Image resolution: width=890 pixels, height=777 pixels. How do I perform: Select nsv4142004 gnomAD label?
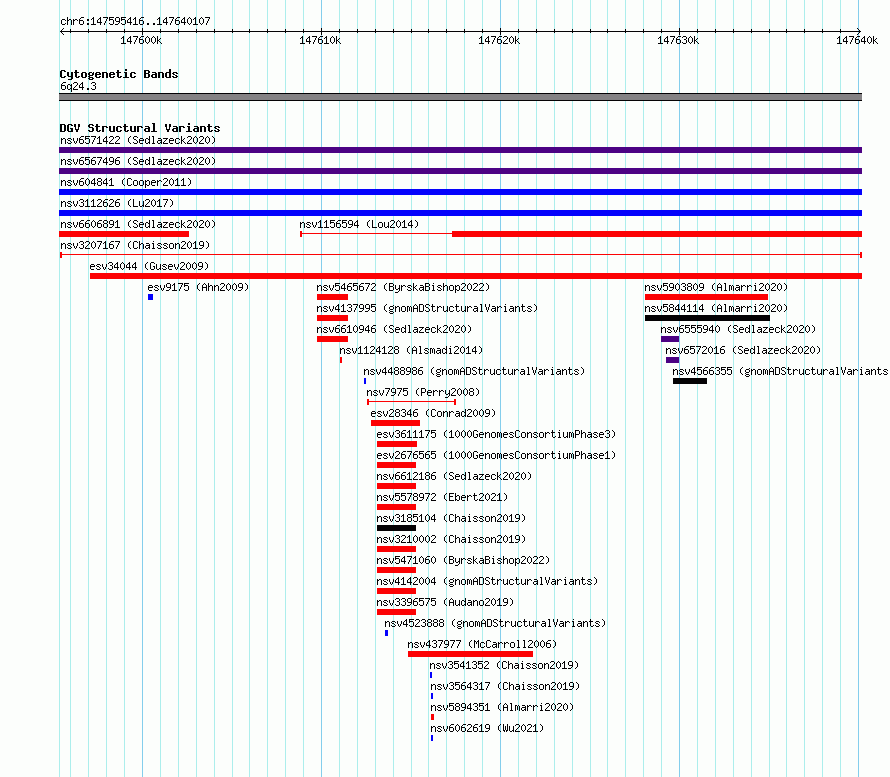[x=487, y=581]
